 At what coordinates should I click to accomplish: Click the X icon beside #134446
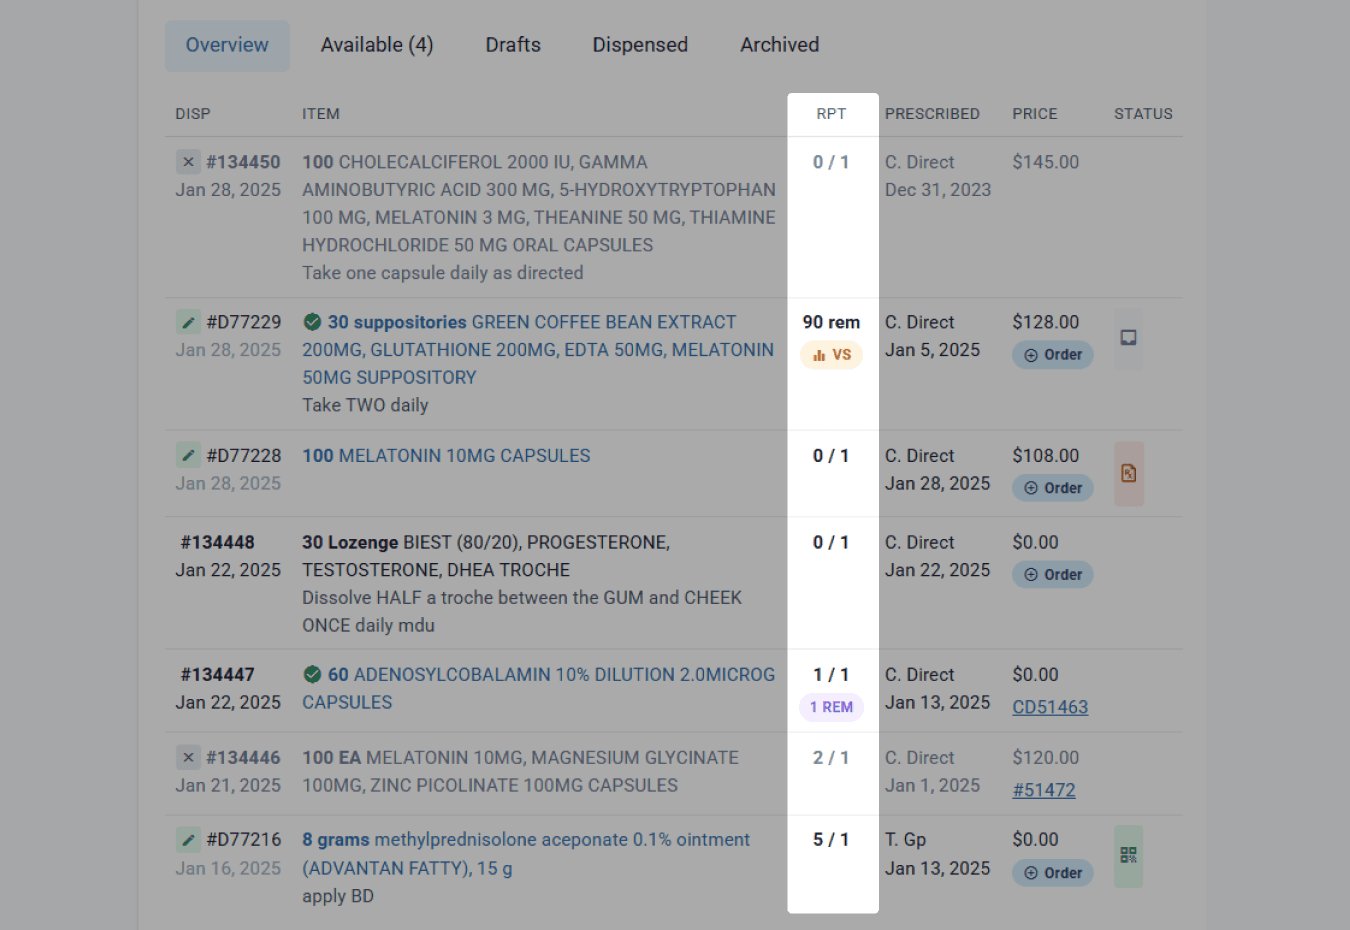(x=188, y=757)
